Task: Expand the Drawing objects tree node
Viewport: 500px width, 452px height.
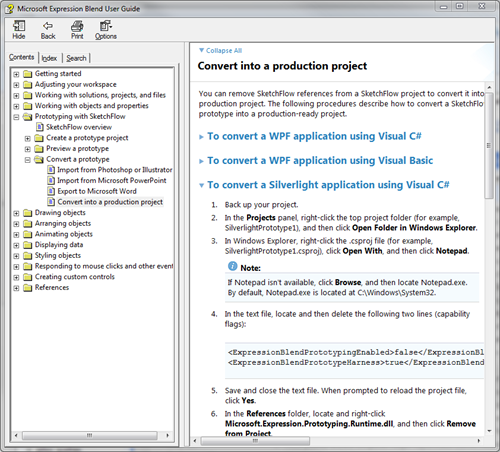Action: [16, 213]
